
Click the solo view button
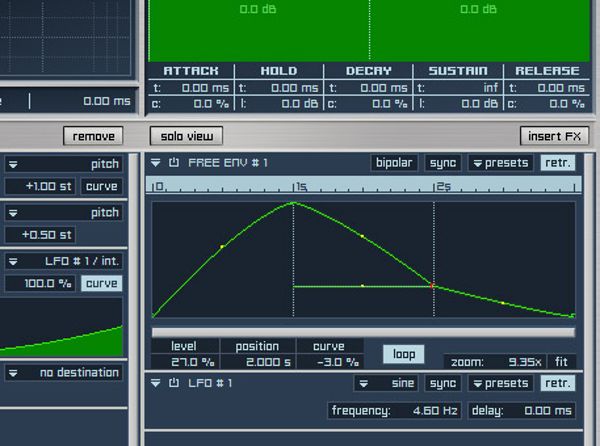point(187,136)
